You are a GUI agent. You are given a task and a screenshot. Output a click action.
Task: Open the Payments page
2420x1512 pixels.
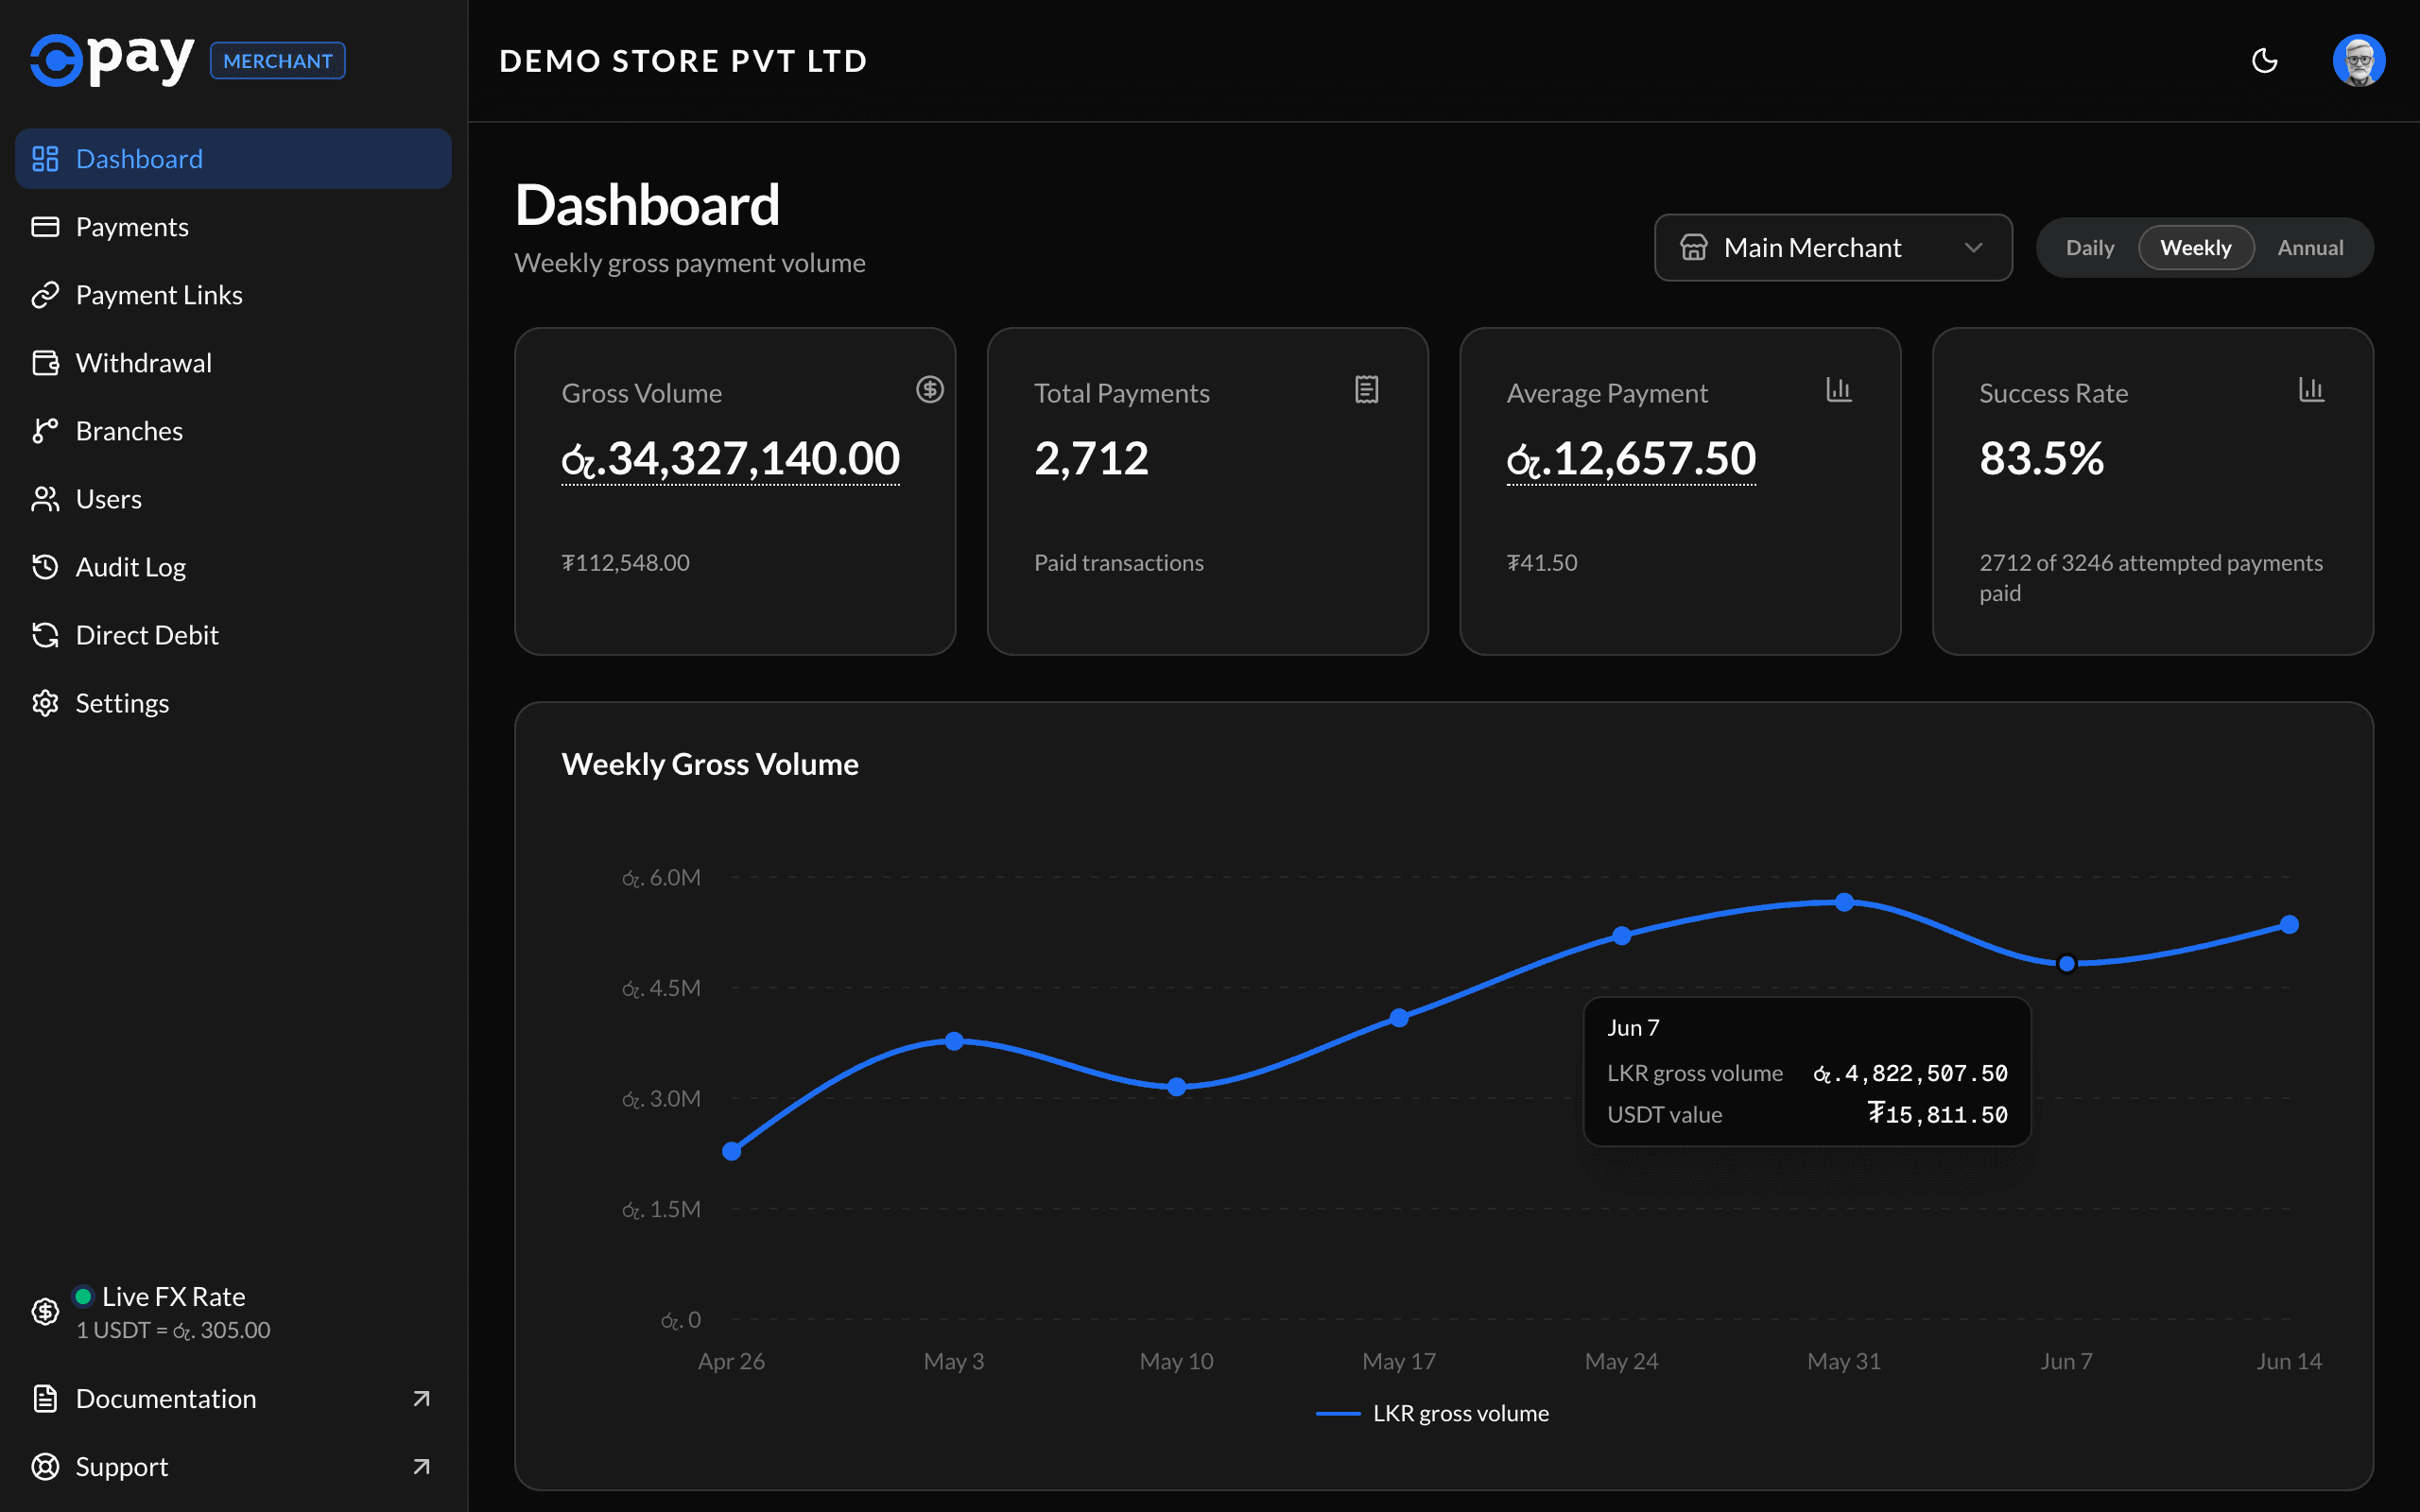click(233, 227)
